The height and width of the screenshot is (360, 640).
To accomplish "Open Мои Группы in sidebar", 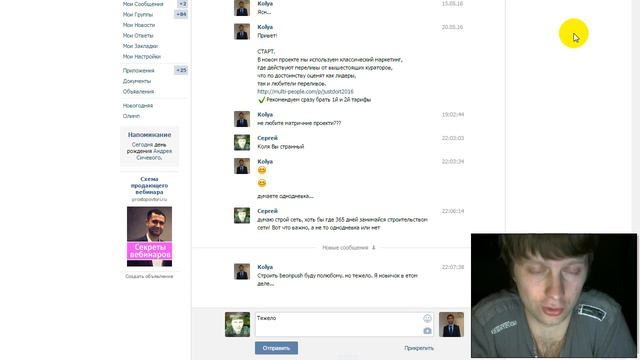I will point(138,15).
